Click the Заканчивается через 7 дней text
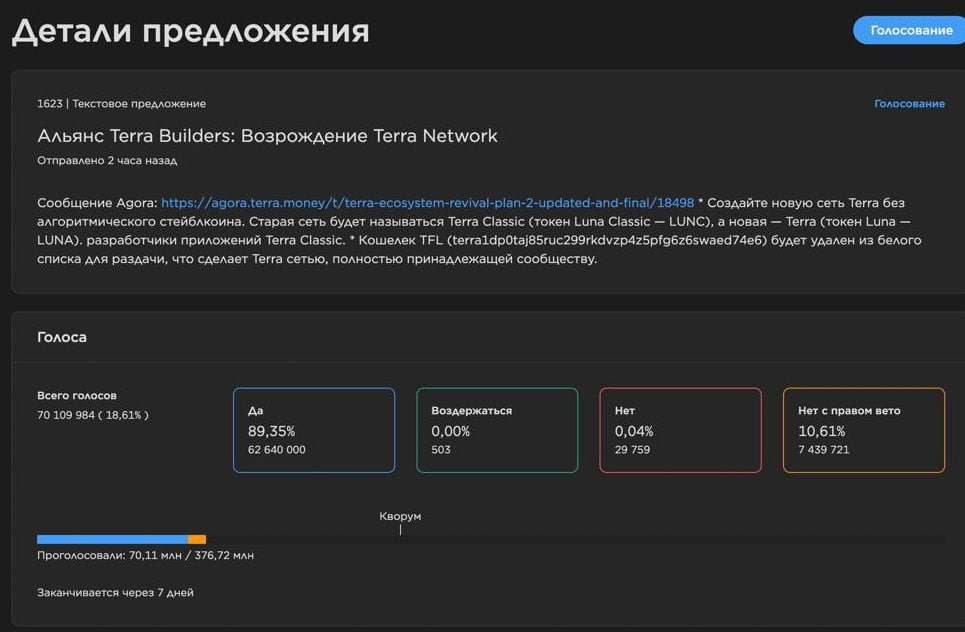The image size is (965, 632). tap(115, 593)
